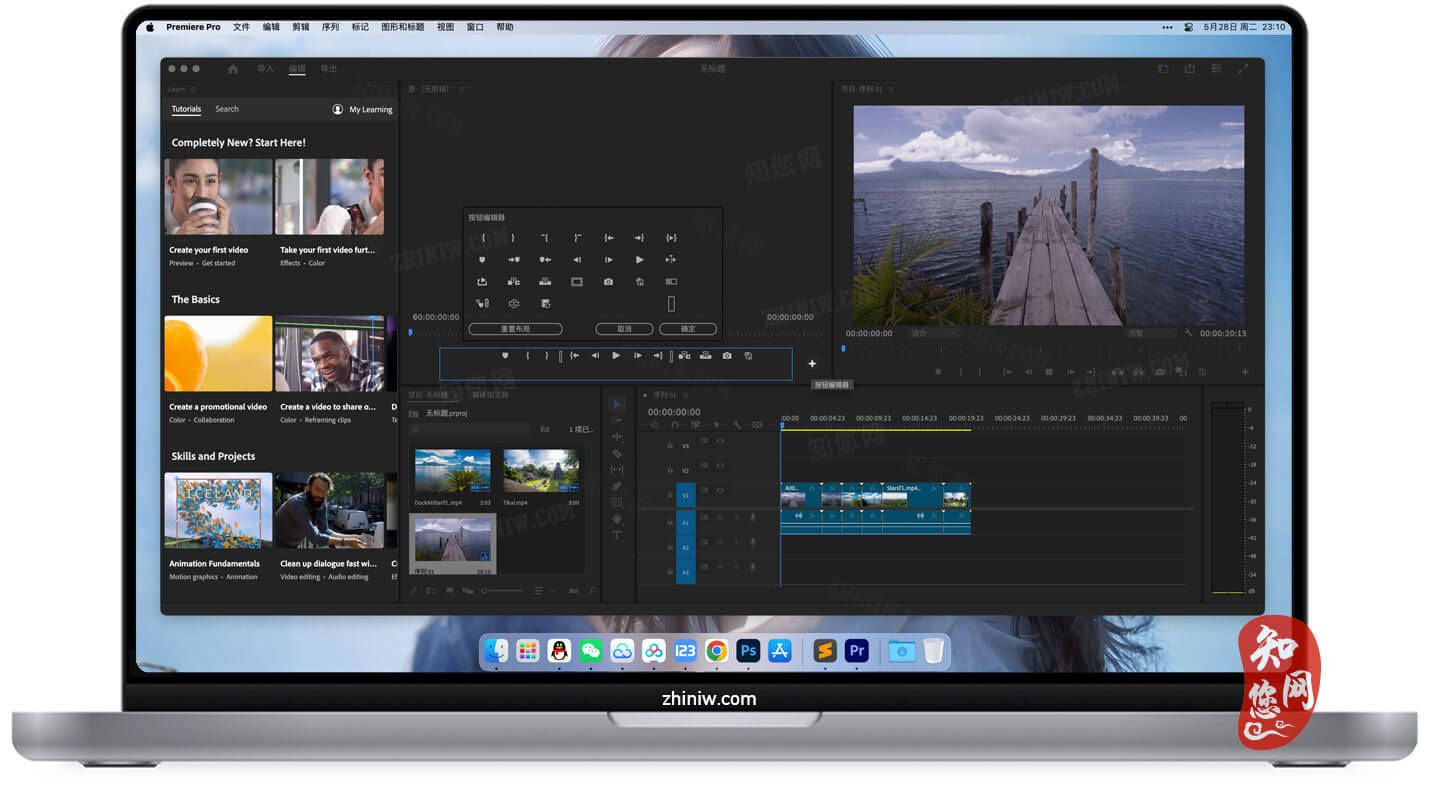This screenshot has width=1429, height=797.
Task: Click Program monitor playhead marker
Action: 843,349
